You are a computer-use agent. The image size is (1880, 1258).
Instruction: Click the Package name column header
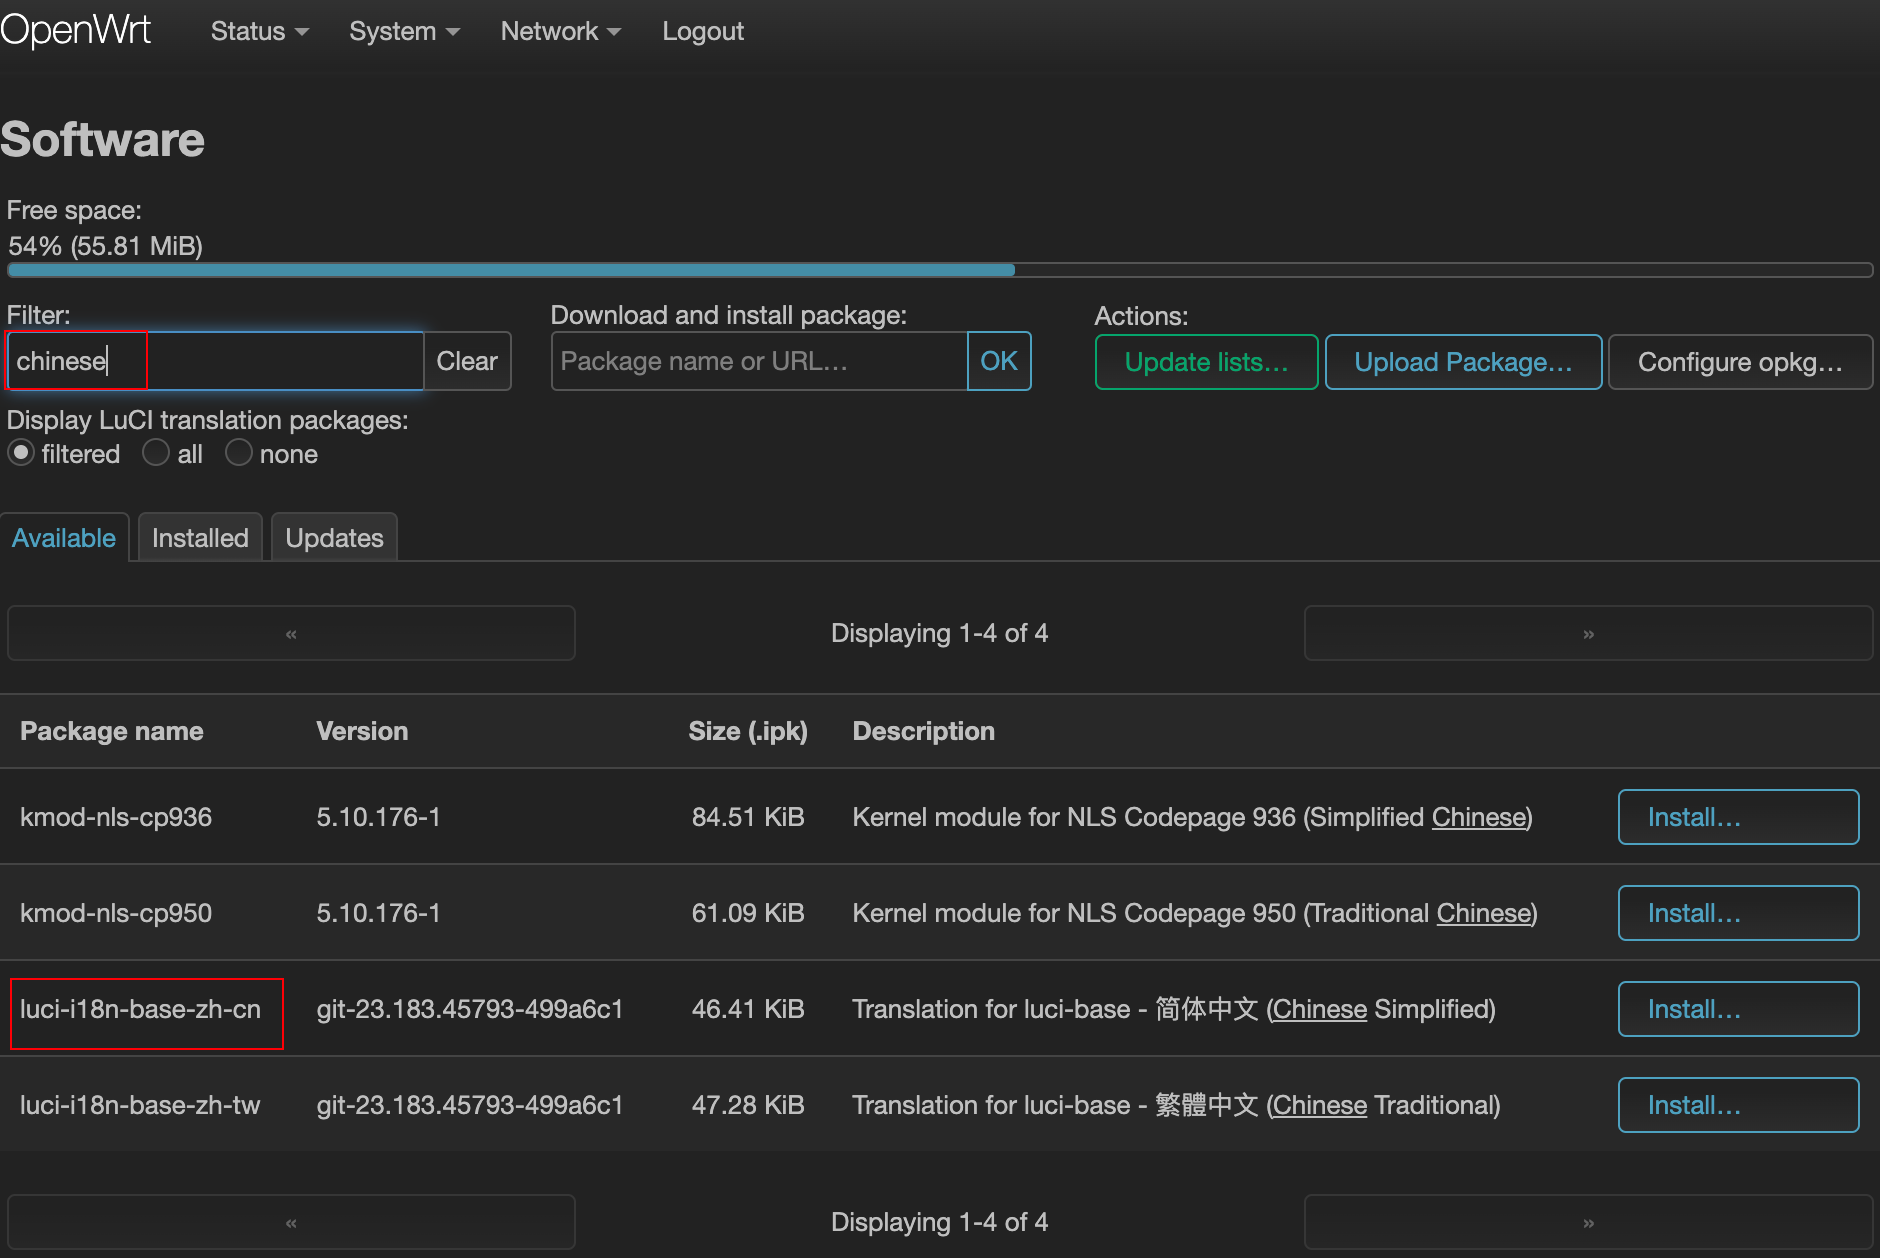click(x=112, y=731)
